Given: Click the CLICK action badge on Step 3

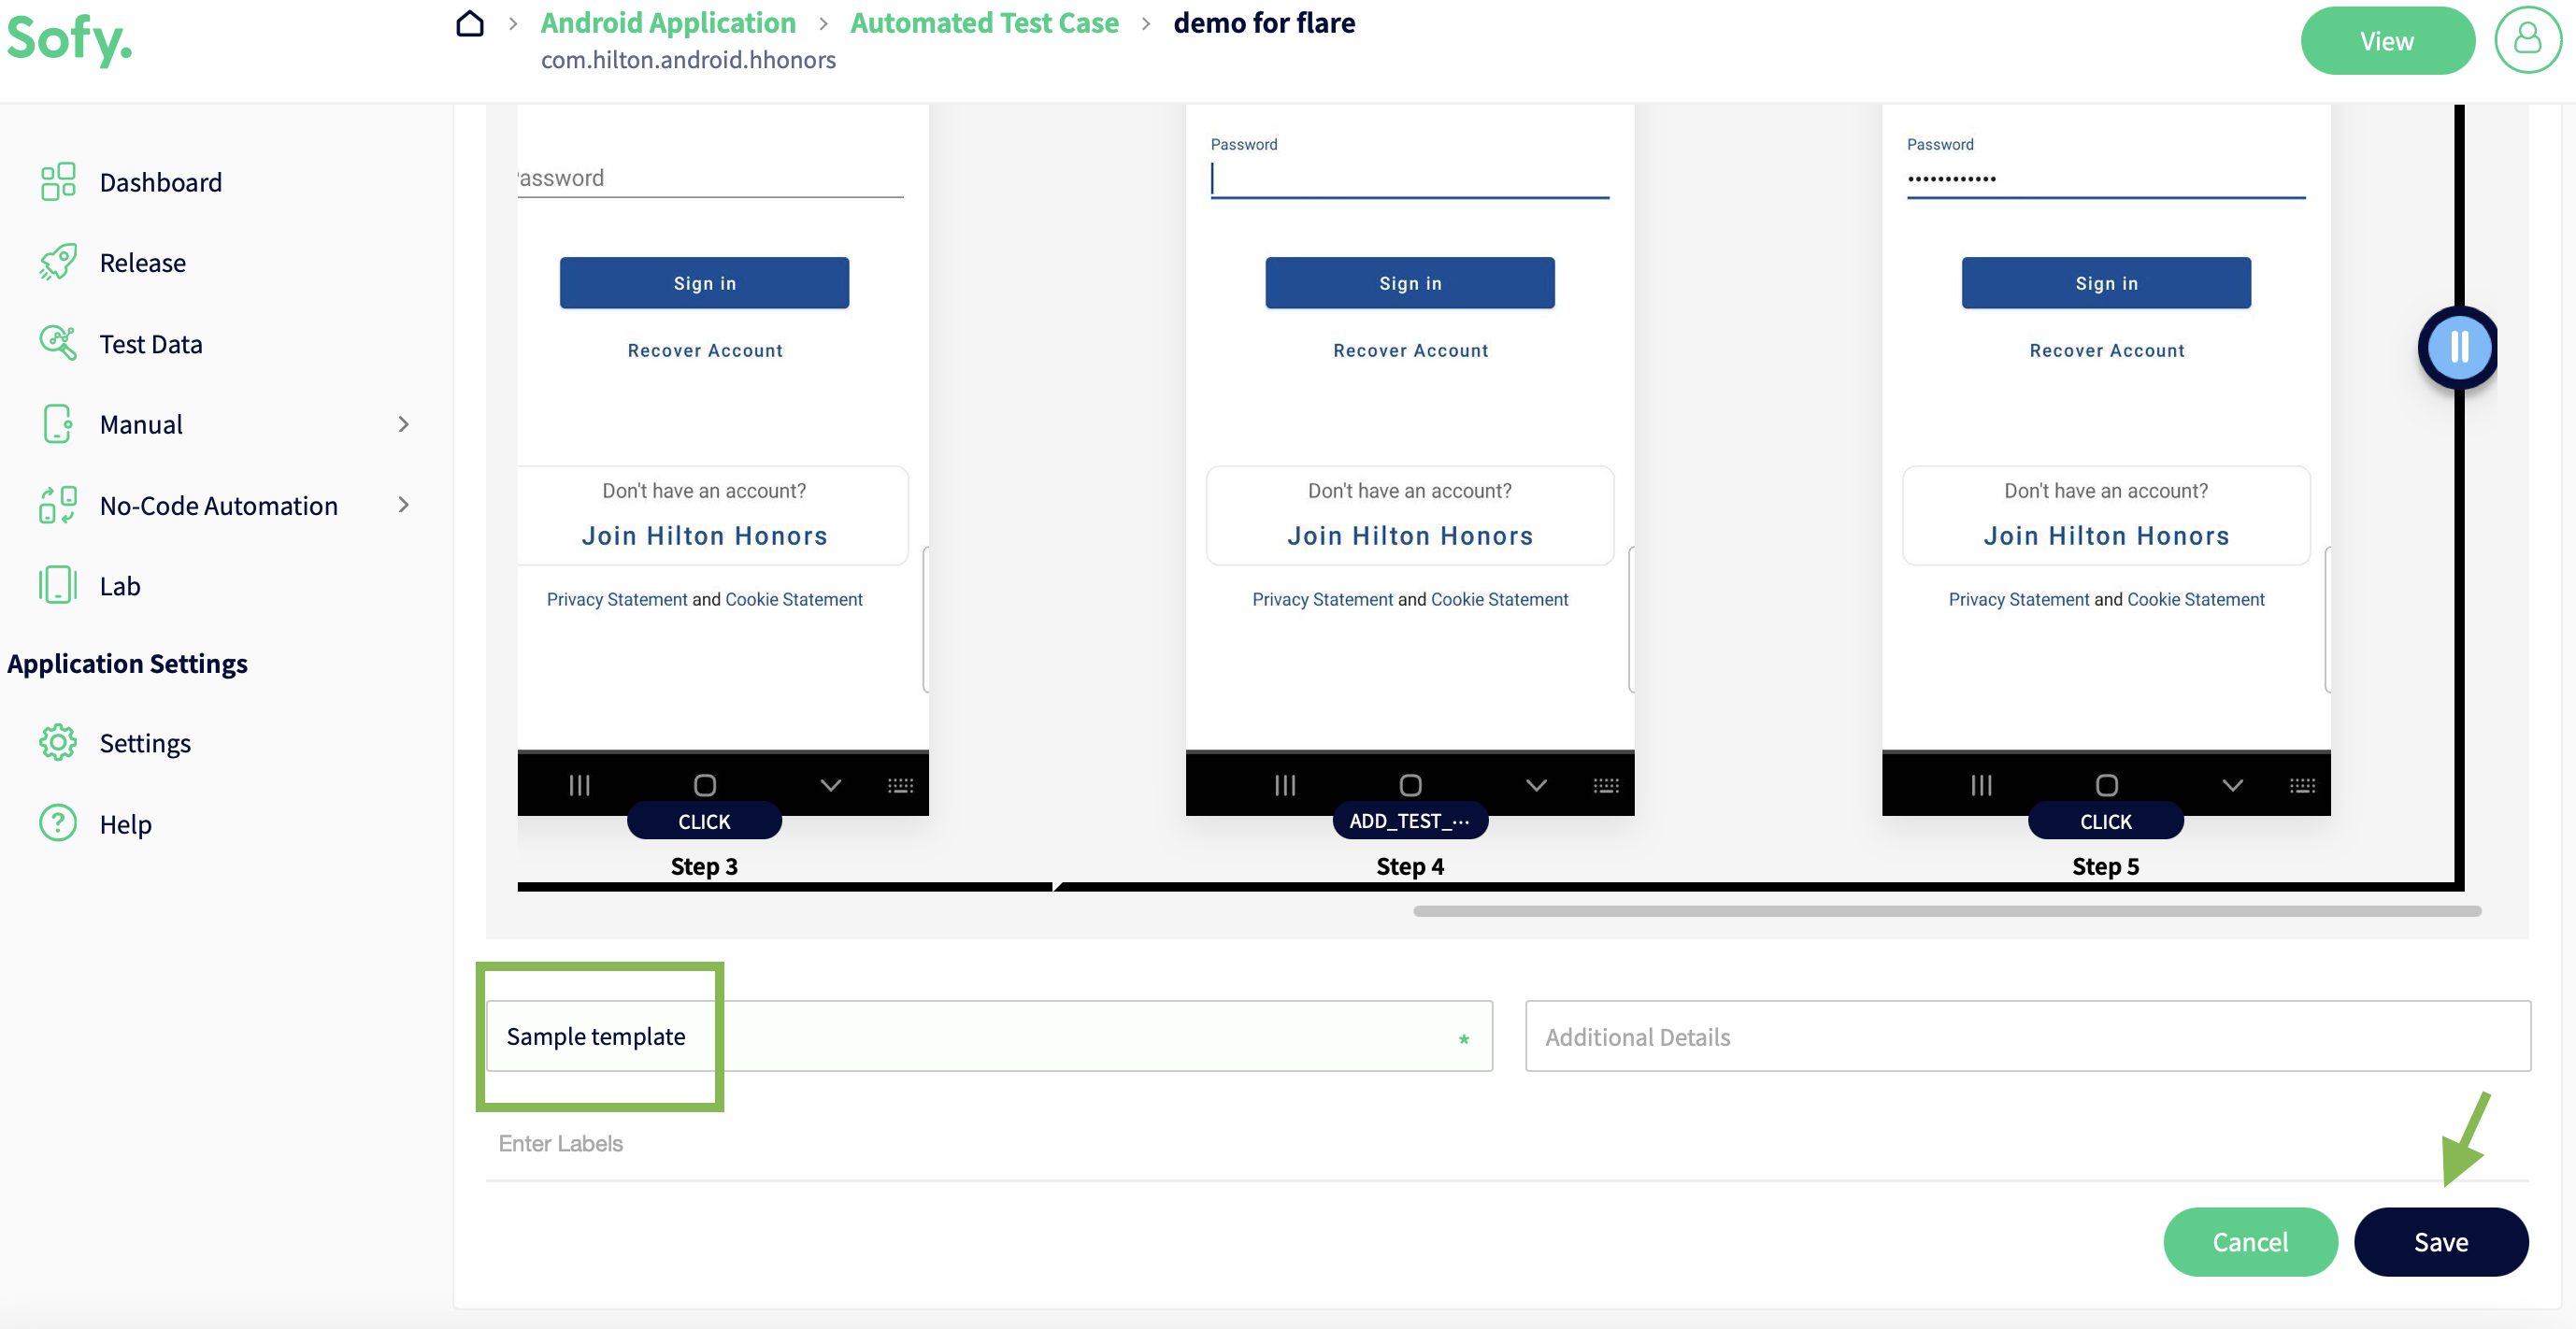Looking at the screenshot, I should pos(704,821).
